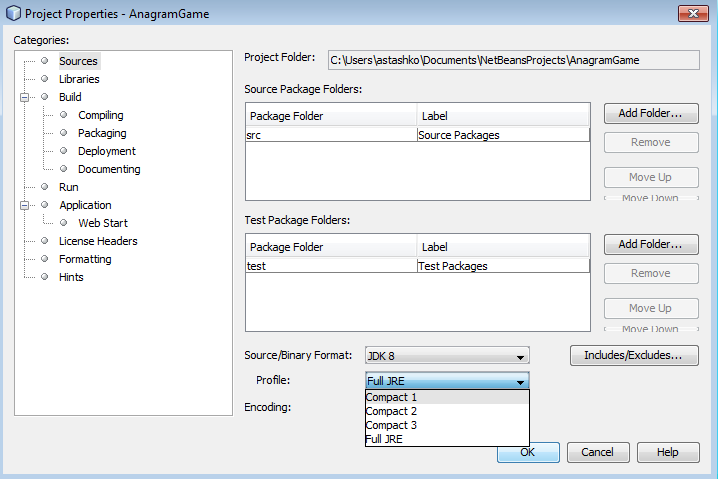718x479 pixels.
Task: Click the Project Folder path field
Action: point(513,60)
